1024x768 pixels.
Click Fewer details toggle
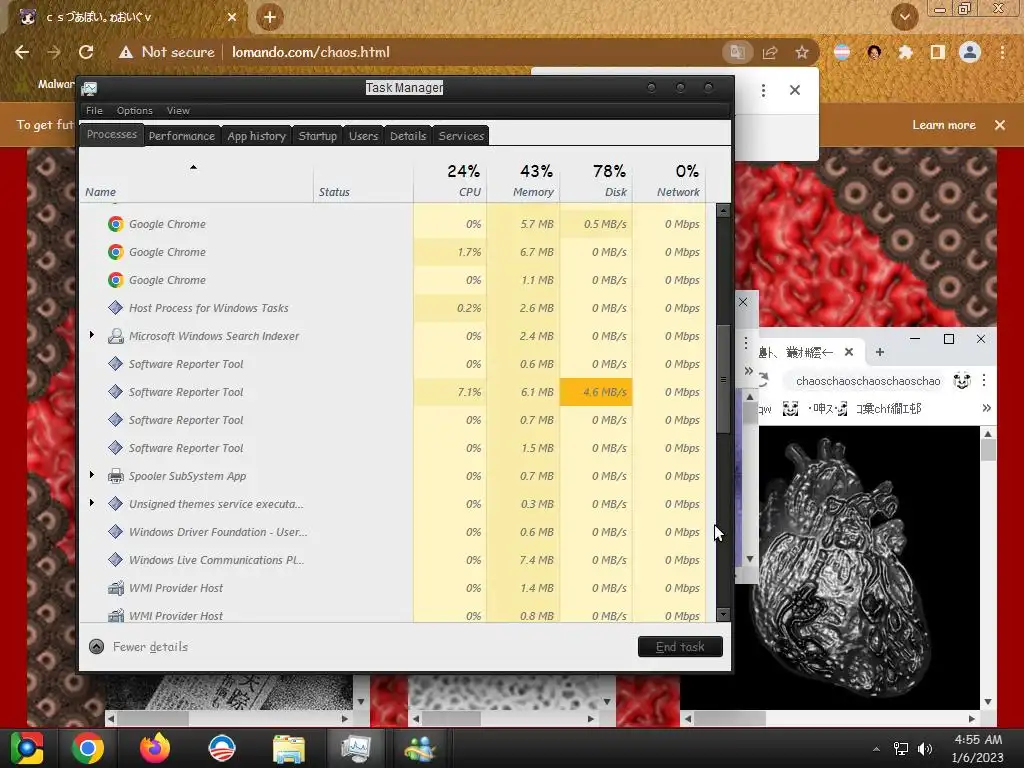click(x=138, y=647)
